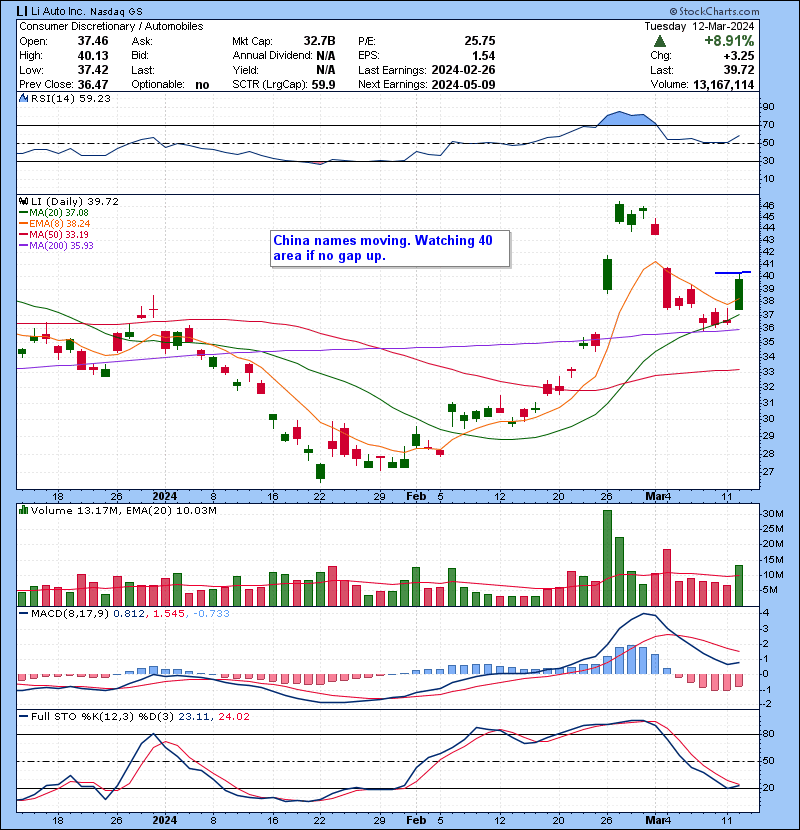
Task: Click the date Tuesday 12-Mar-2024
Action: 699,26
